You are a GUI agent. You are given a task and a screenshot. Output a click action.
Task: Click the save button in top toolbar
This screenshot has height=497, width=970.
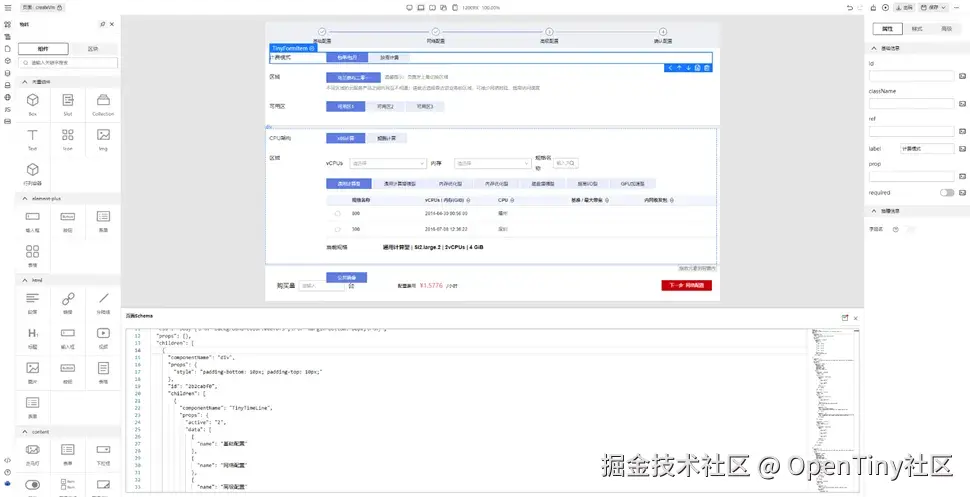(x=929, y=7)
